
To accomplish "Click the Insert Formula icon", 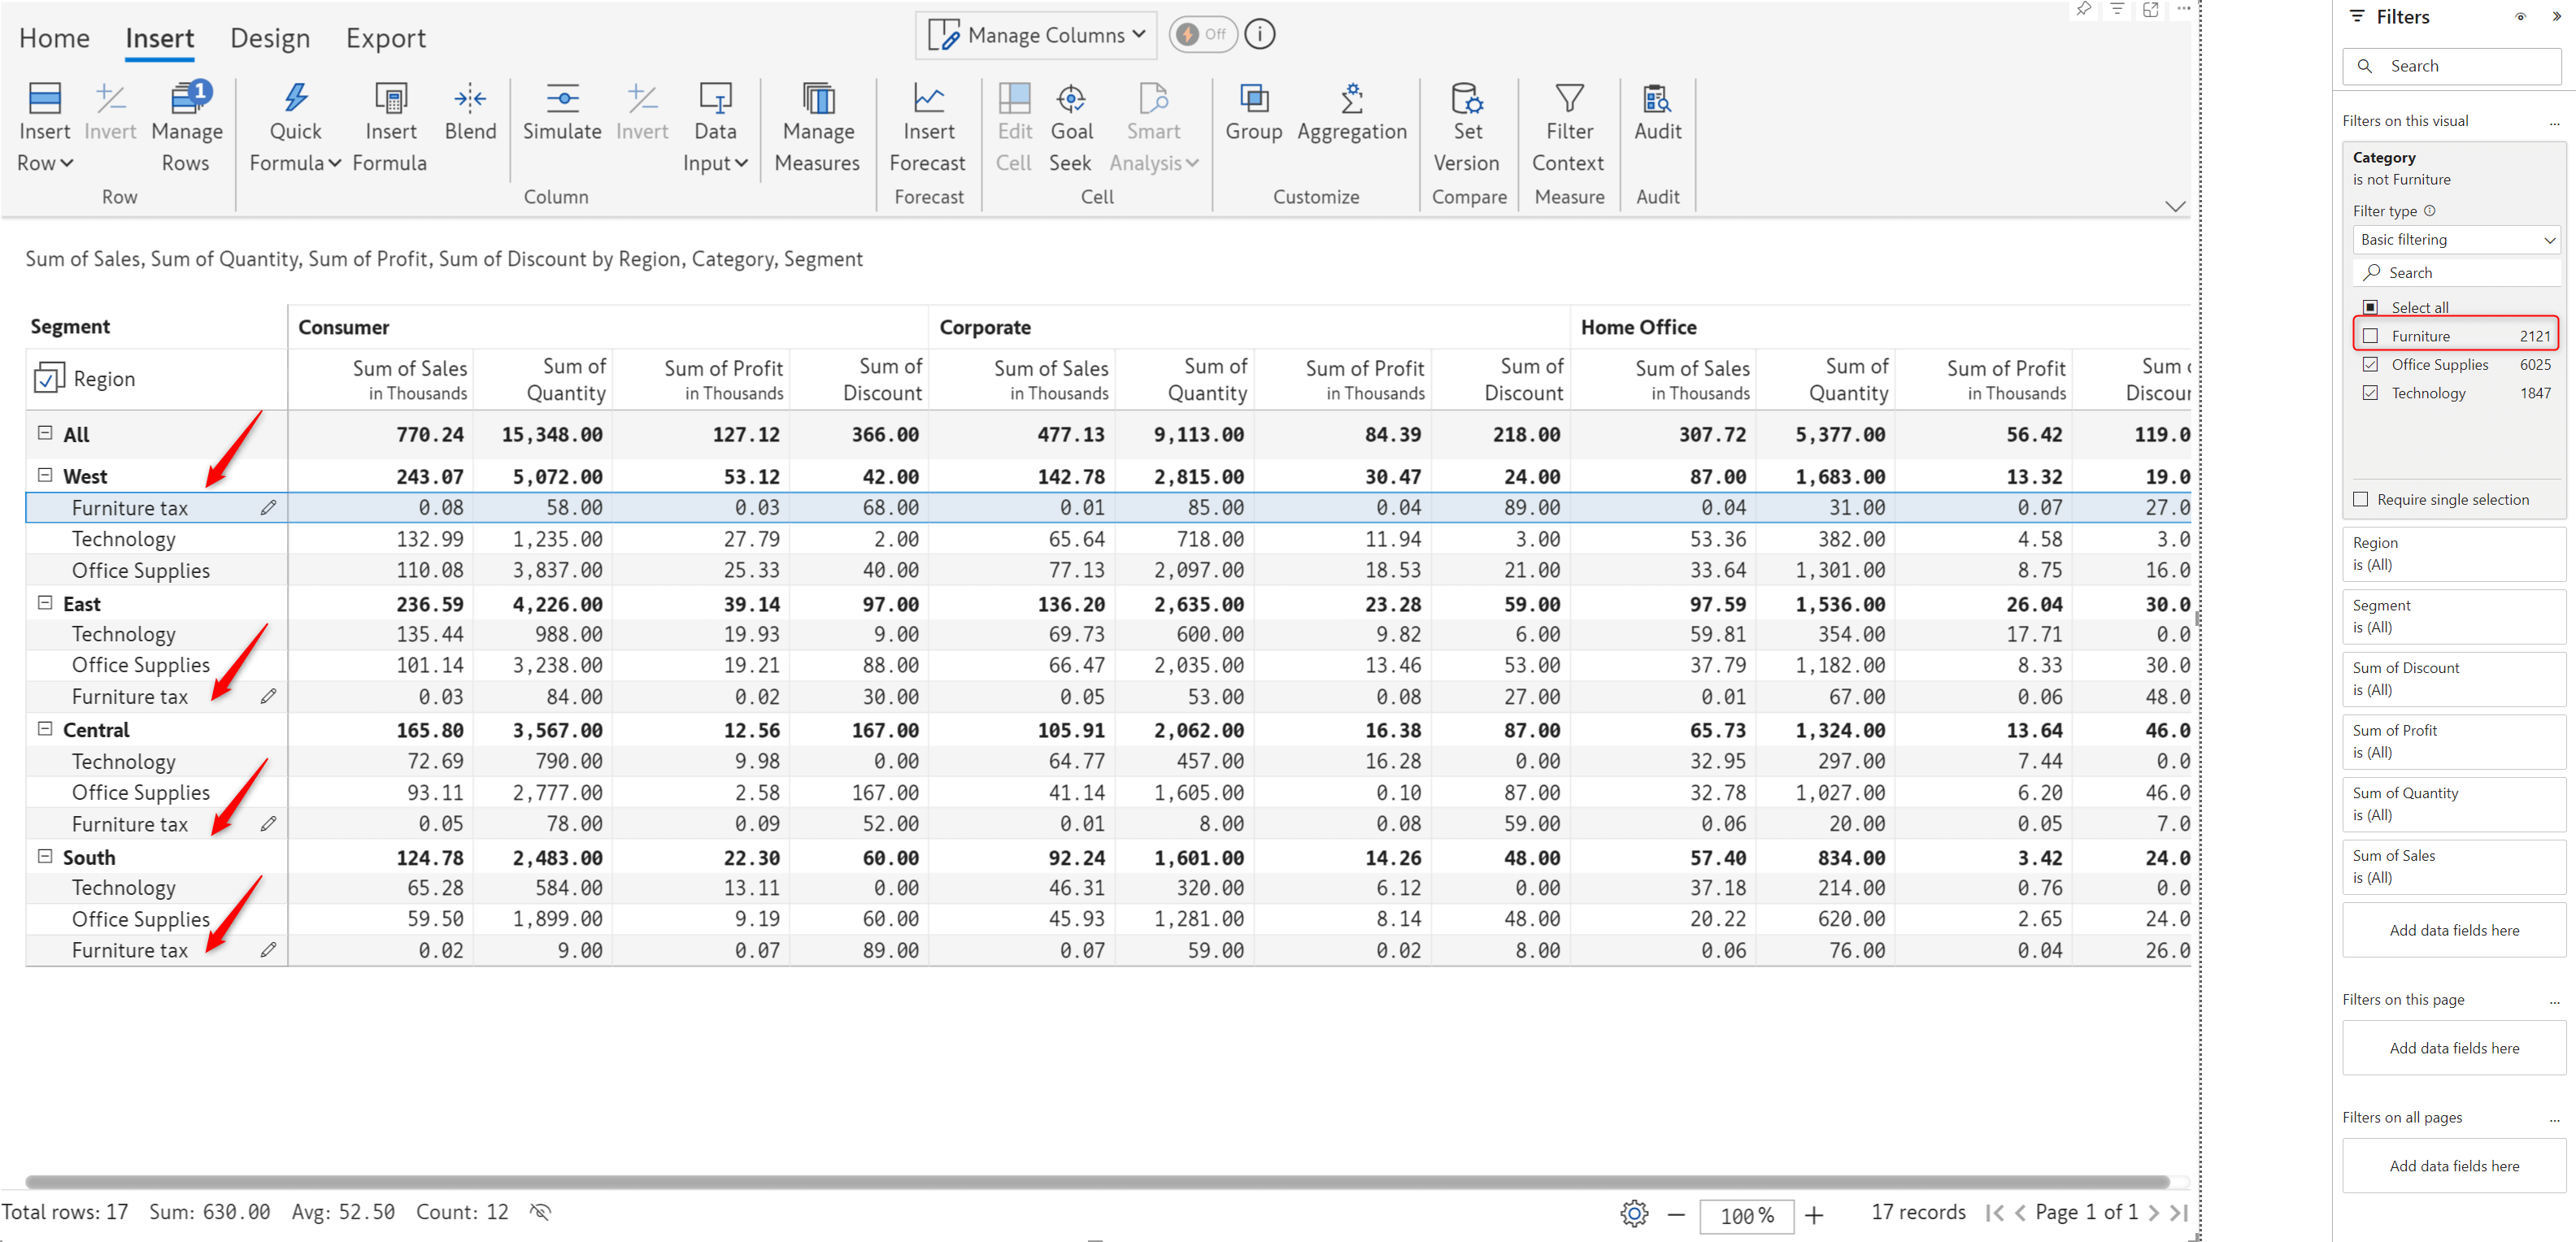I will (x=390, y=99).
